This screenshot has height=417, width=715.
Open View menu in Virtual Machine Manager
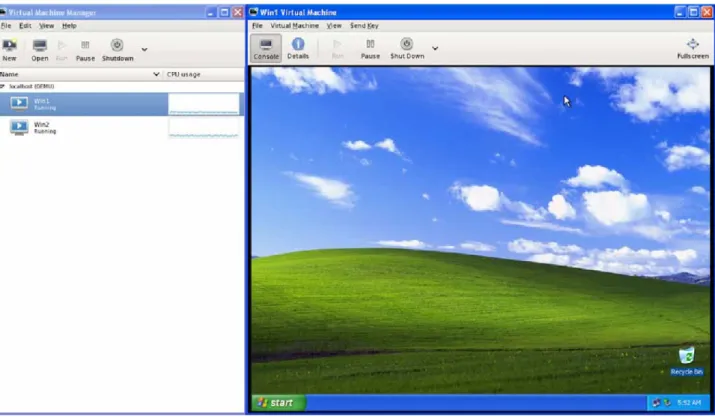[47, 26]
